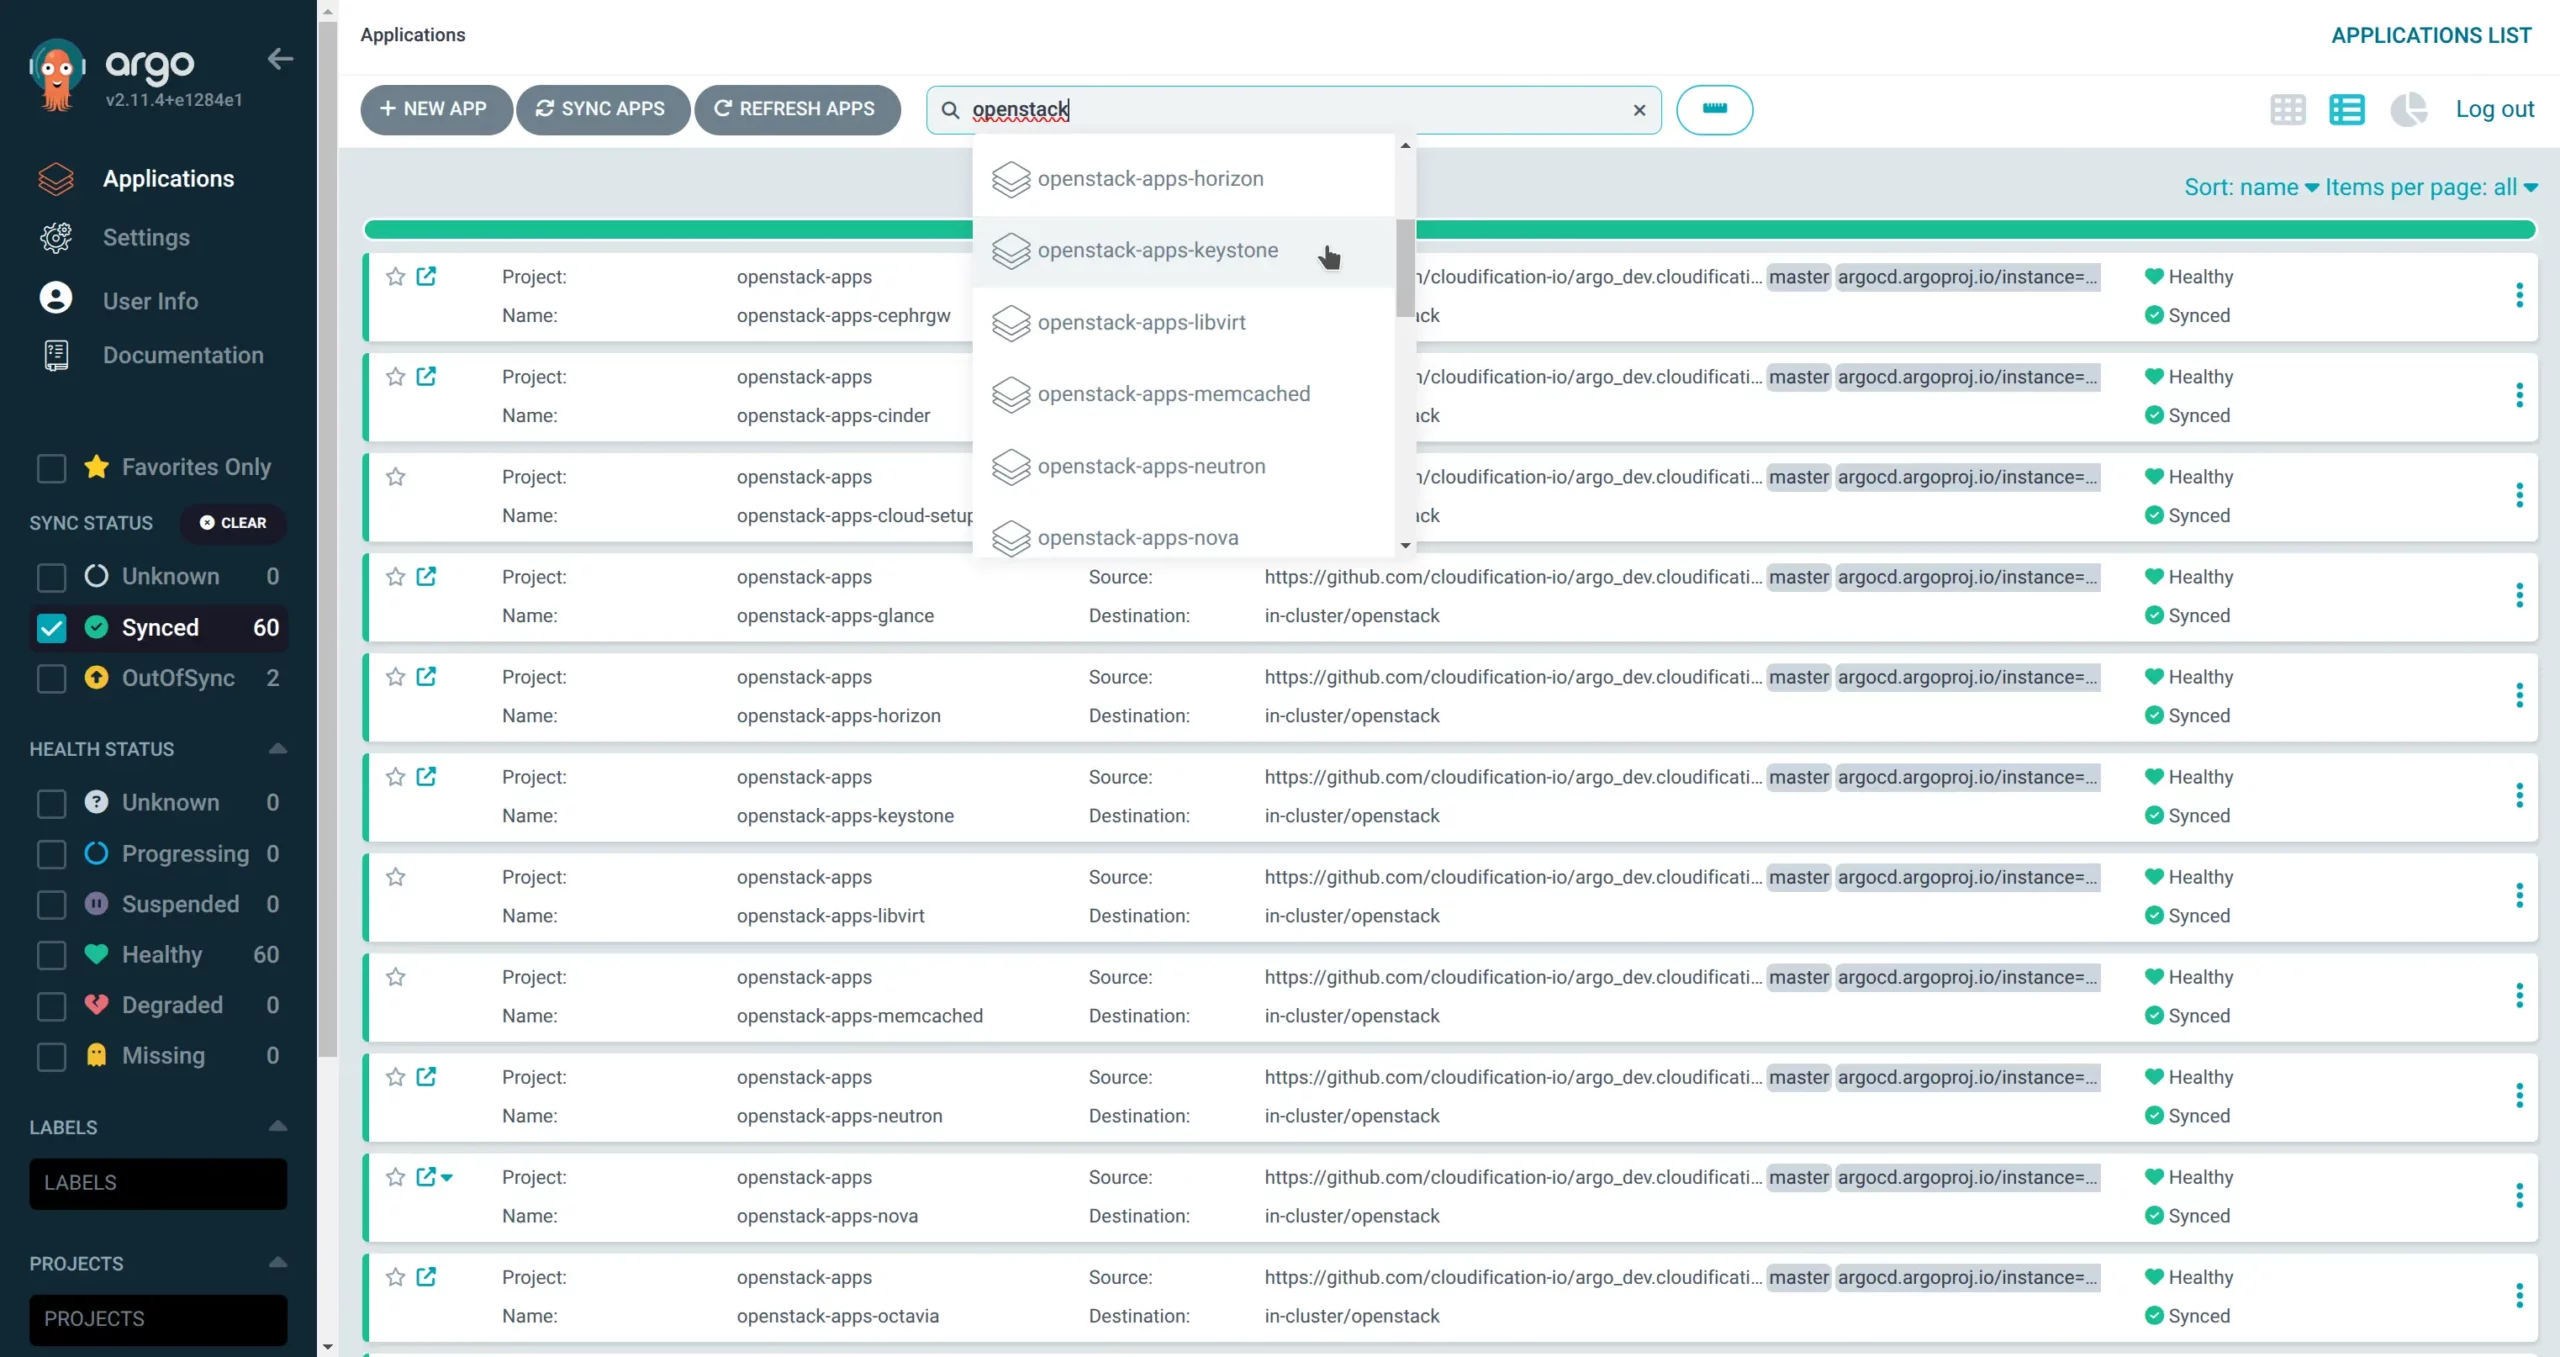
Task: Click the LABELS filter input
Action: coord(158,1184)
